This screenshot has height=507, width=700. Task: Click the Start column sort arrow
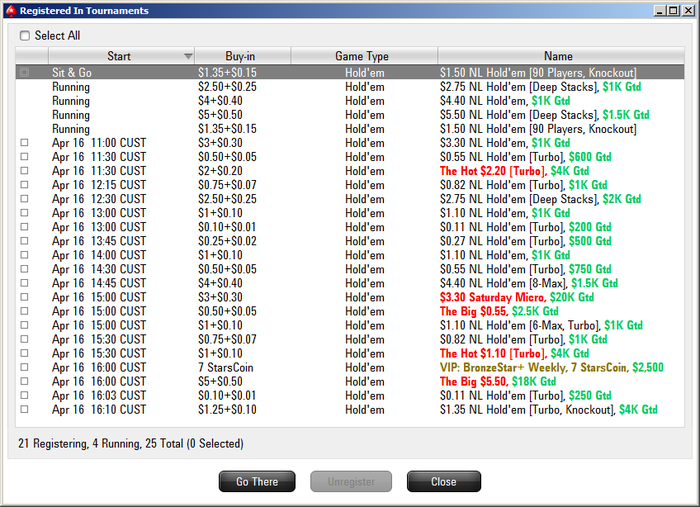click(x=188, y=56)
